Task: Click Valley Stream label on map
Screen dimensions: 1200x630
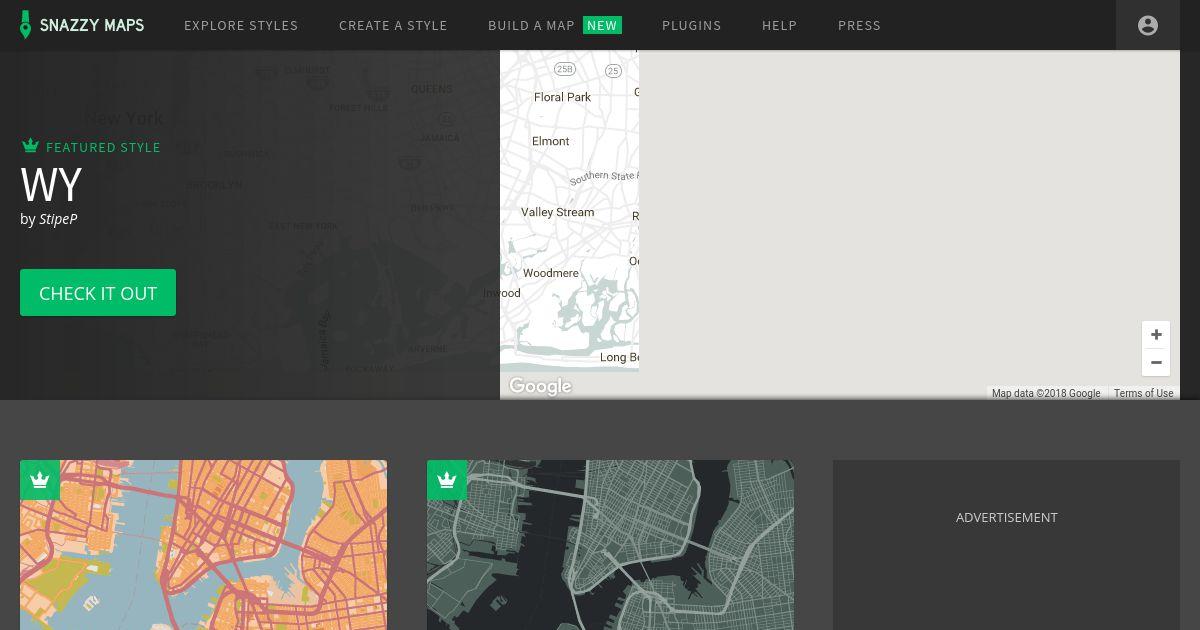Action: [557, 212]
